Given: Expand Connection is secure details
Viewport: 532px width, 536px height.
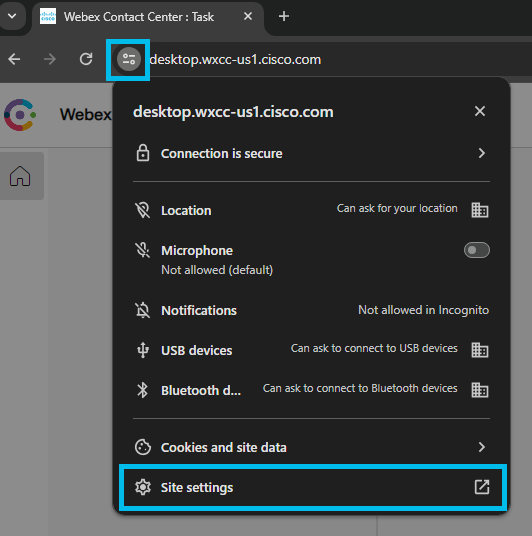Looking at the screenshot, I should point(311,153).
